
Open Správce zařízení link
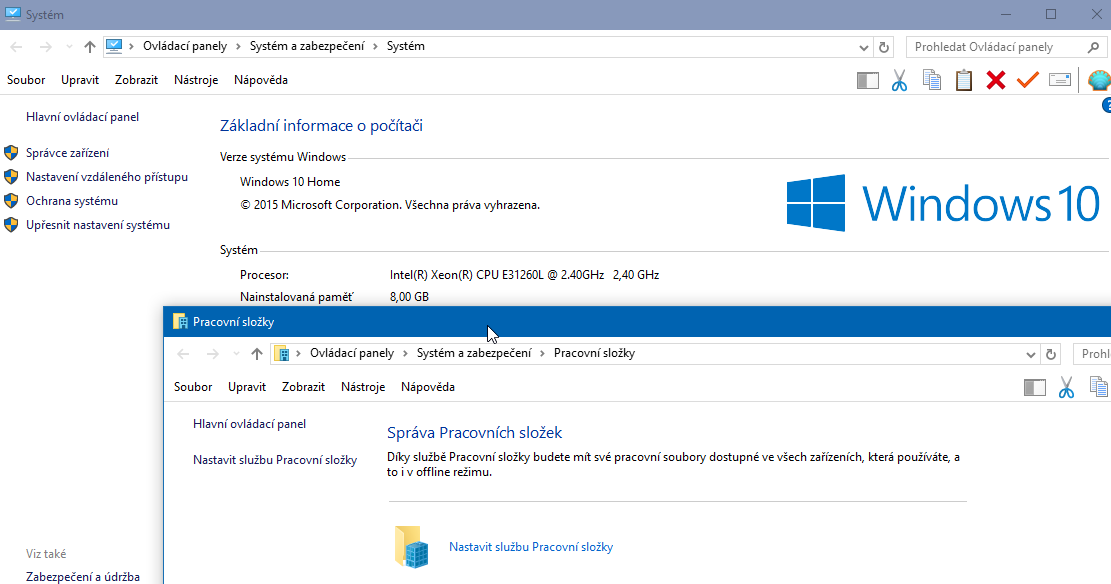tap(67, 153)
